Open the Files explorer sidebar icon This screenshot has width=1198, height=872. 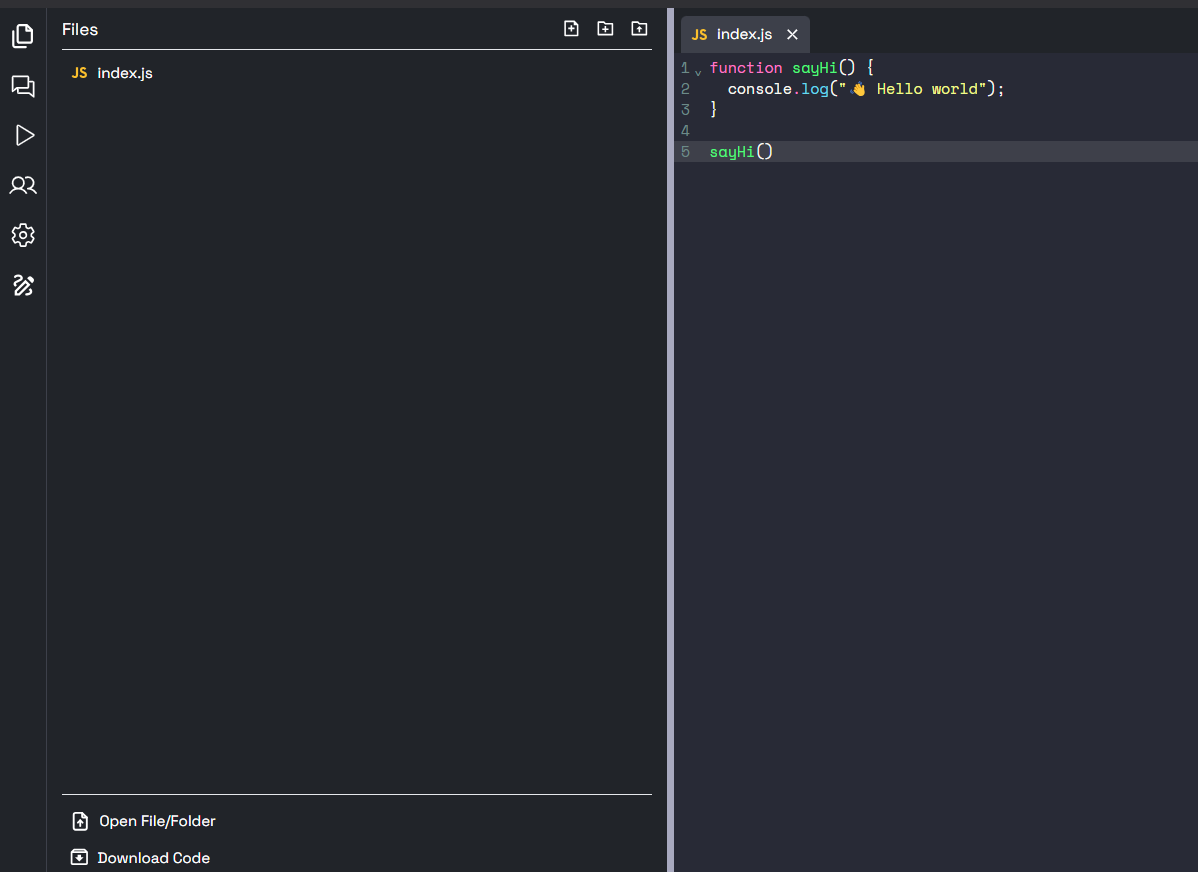pyautogui.click(x=23, y=36)
